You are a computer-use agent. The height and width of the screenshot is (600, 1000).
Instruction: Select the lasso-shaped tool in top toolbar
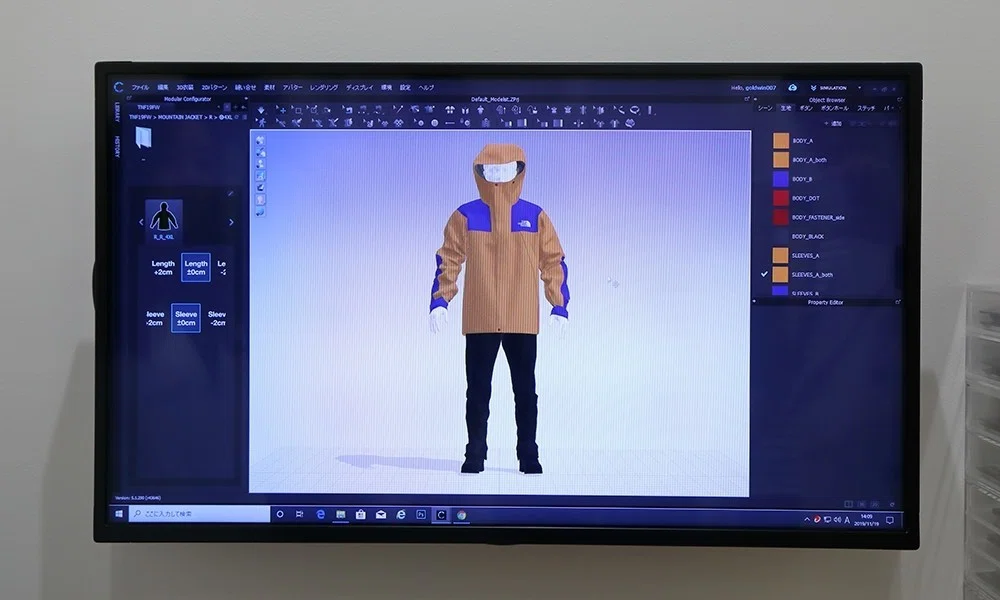tap(635, 110)
